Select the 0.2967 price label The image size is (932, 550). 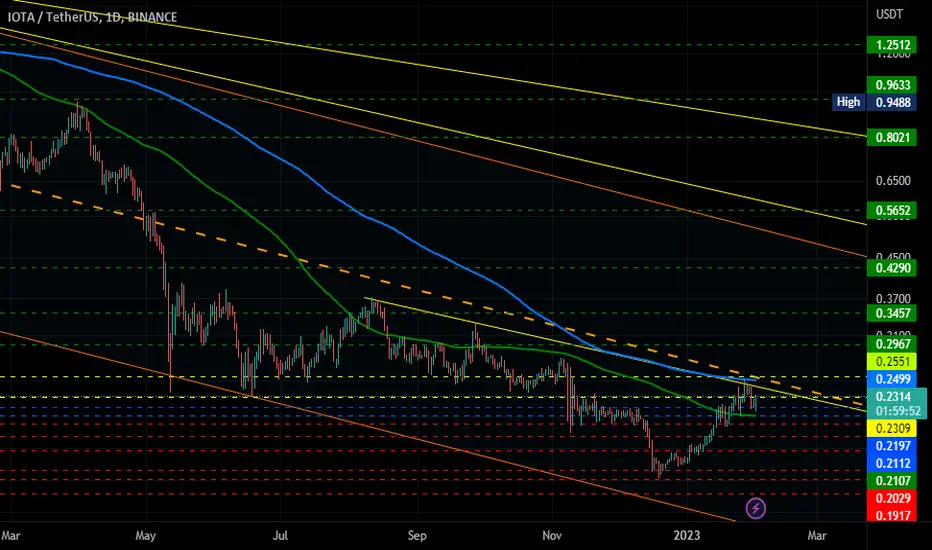click(892, 344)
